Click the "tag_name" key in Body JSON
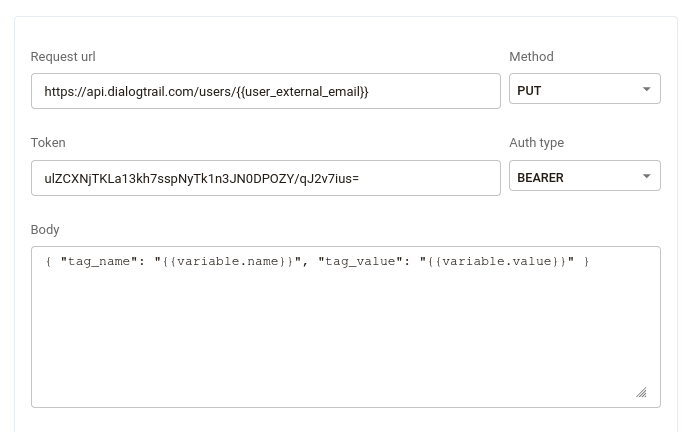The height and width of the screenshot is (432, 694). [96, 262]
